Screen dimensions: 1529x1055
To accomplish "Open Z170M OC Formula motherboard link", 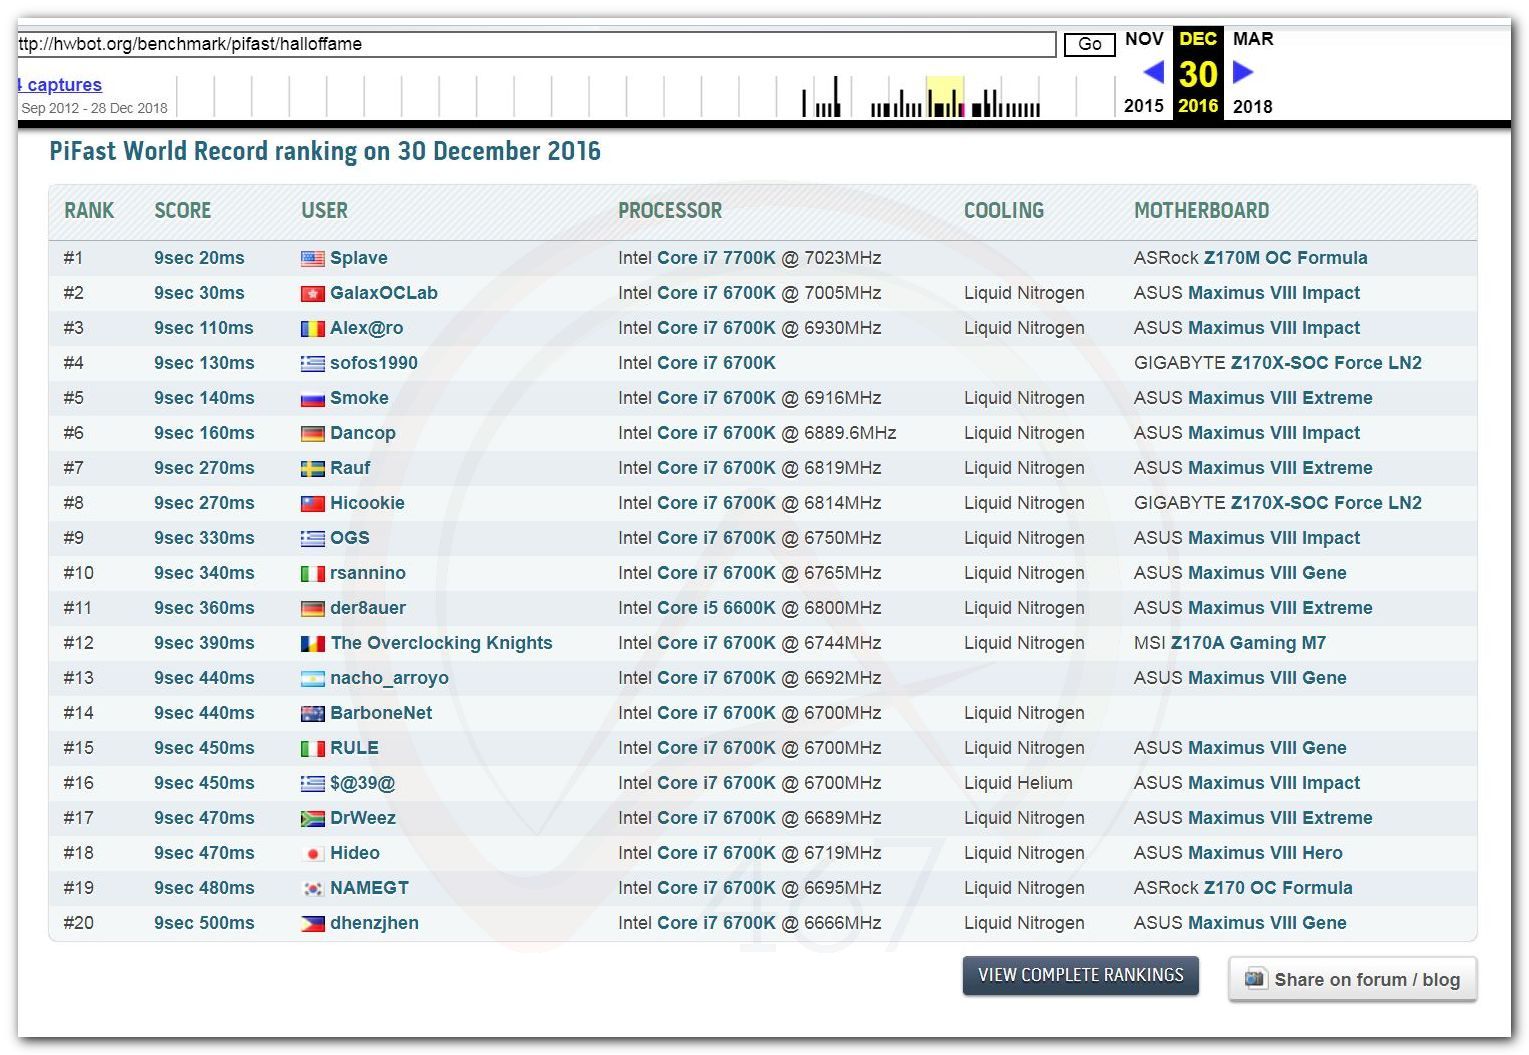I will pyautogui.click(x=1286, y=258).
